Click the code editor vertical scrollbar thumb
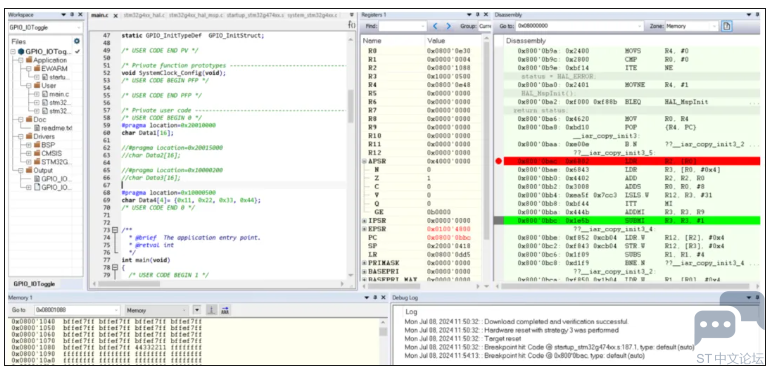 351,106
